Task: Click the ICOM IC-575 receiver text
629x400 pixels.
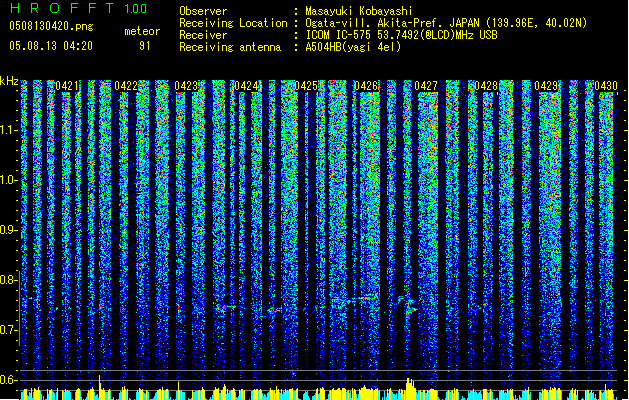Action: pyautogui.click(x=401, y=35)
